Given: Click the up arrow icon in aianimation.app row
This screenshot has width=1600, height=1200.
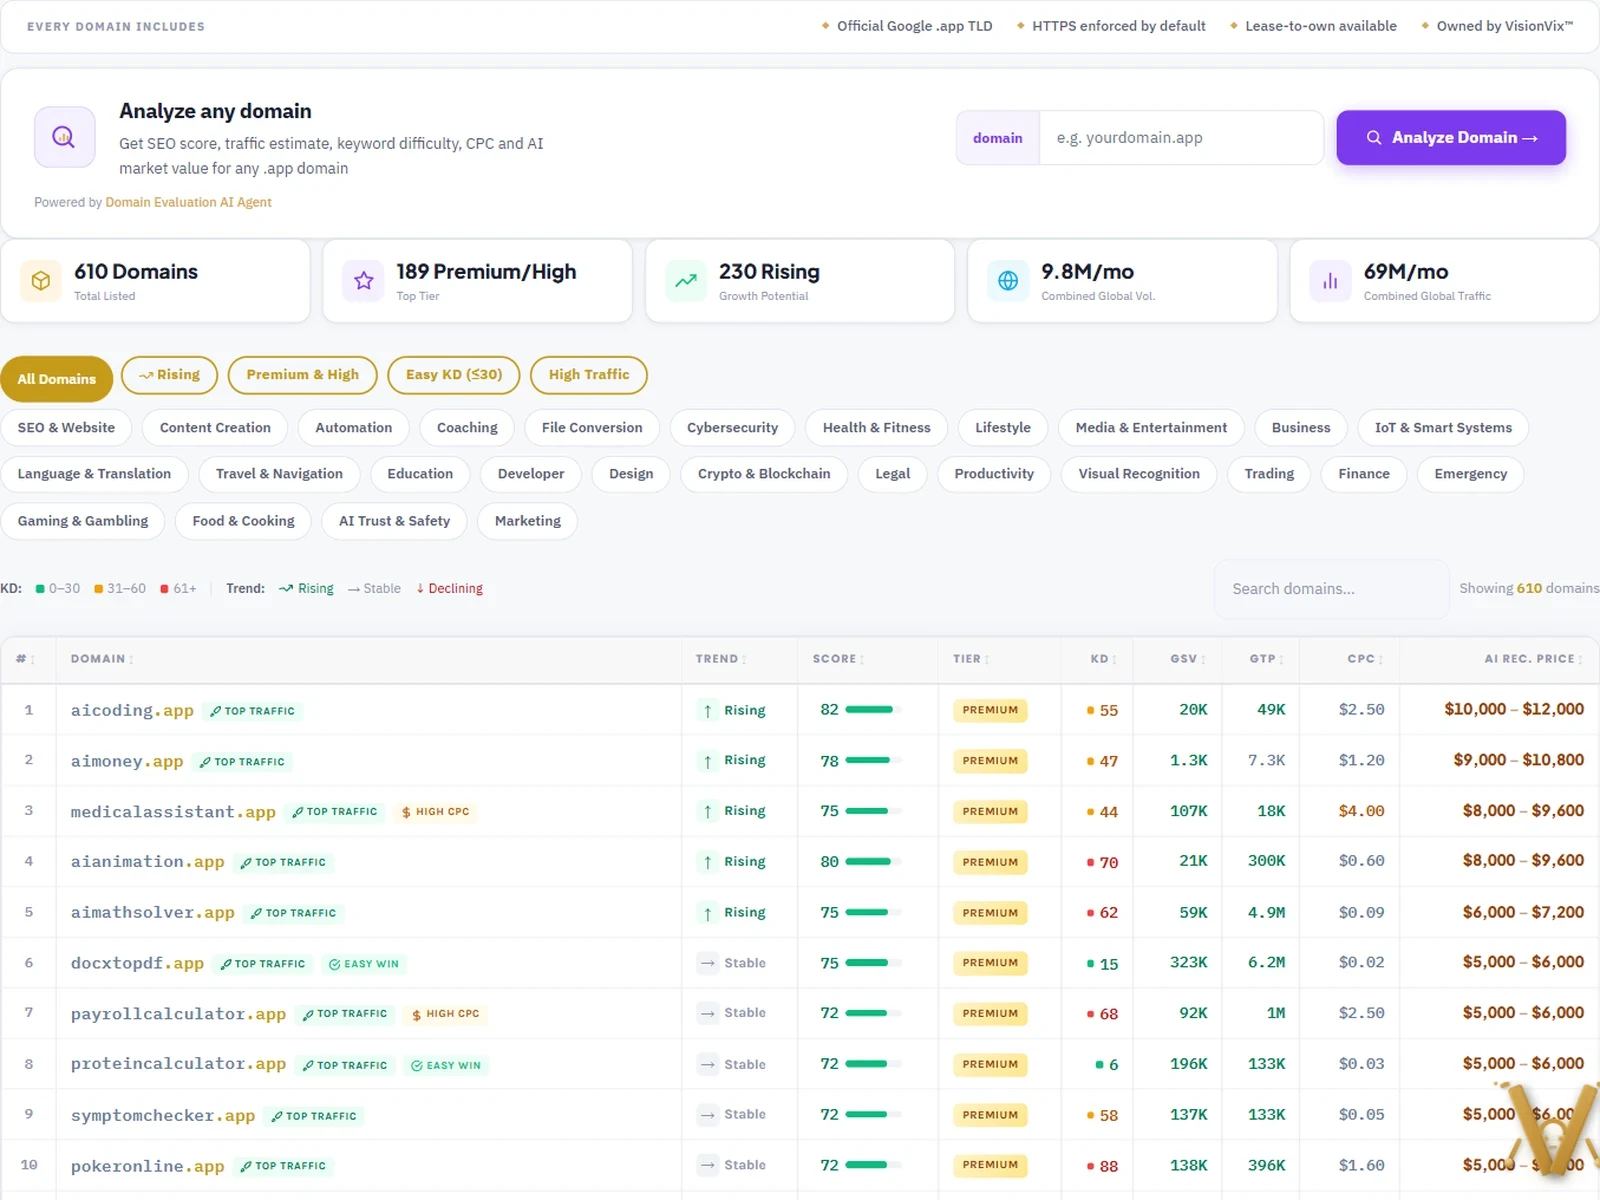Looking at the screenshot, I should (708, 862).
